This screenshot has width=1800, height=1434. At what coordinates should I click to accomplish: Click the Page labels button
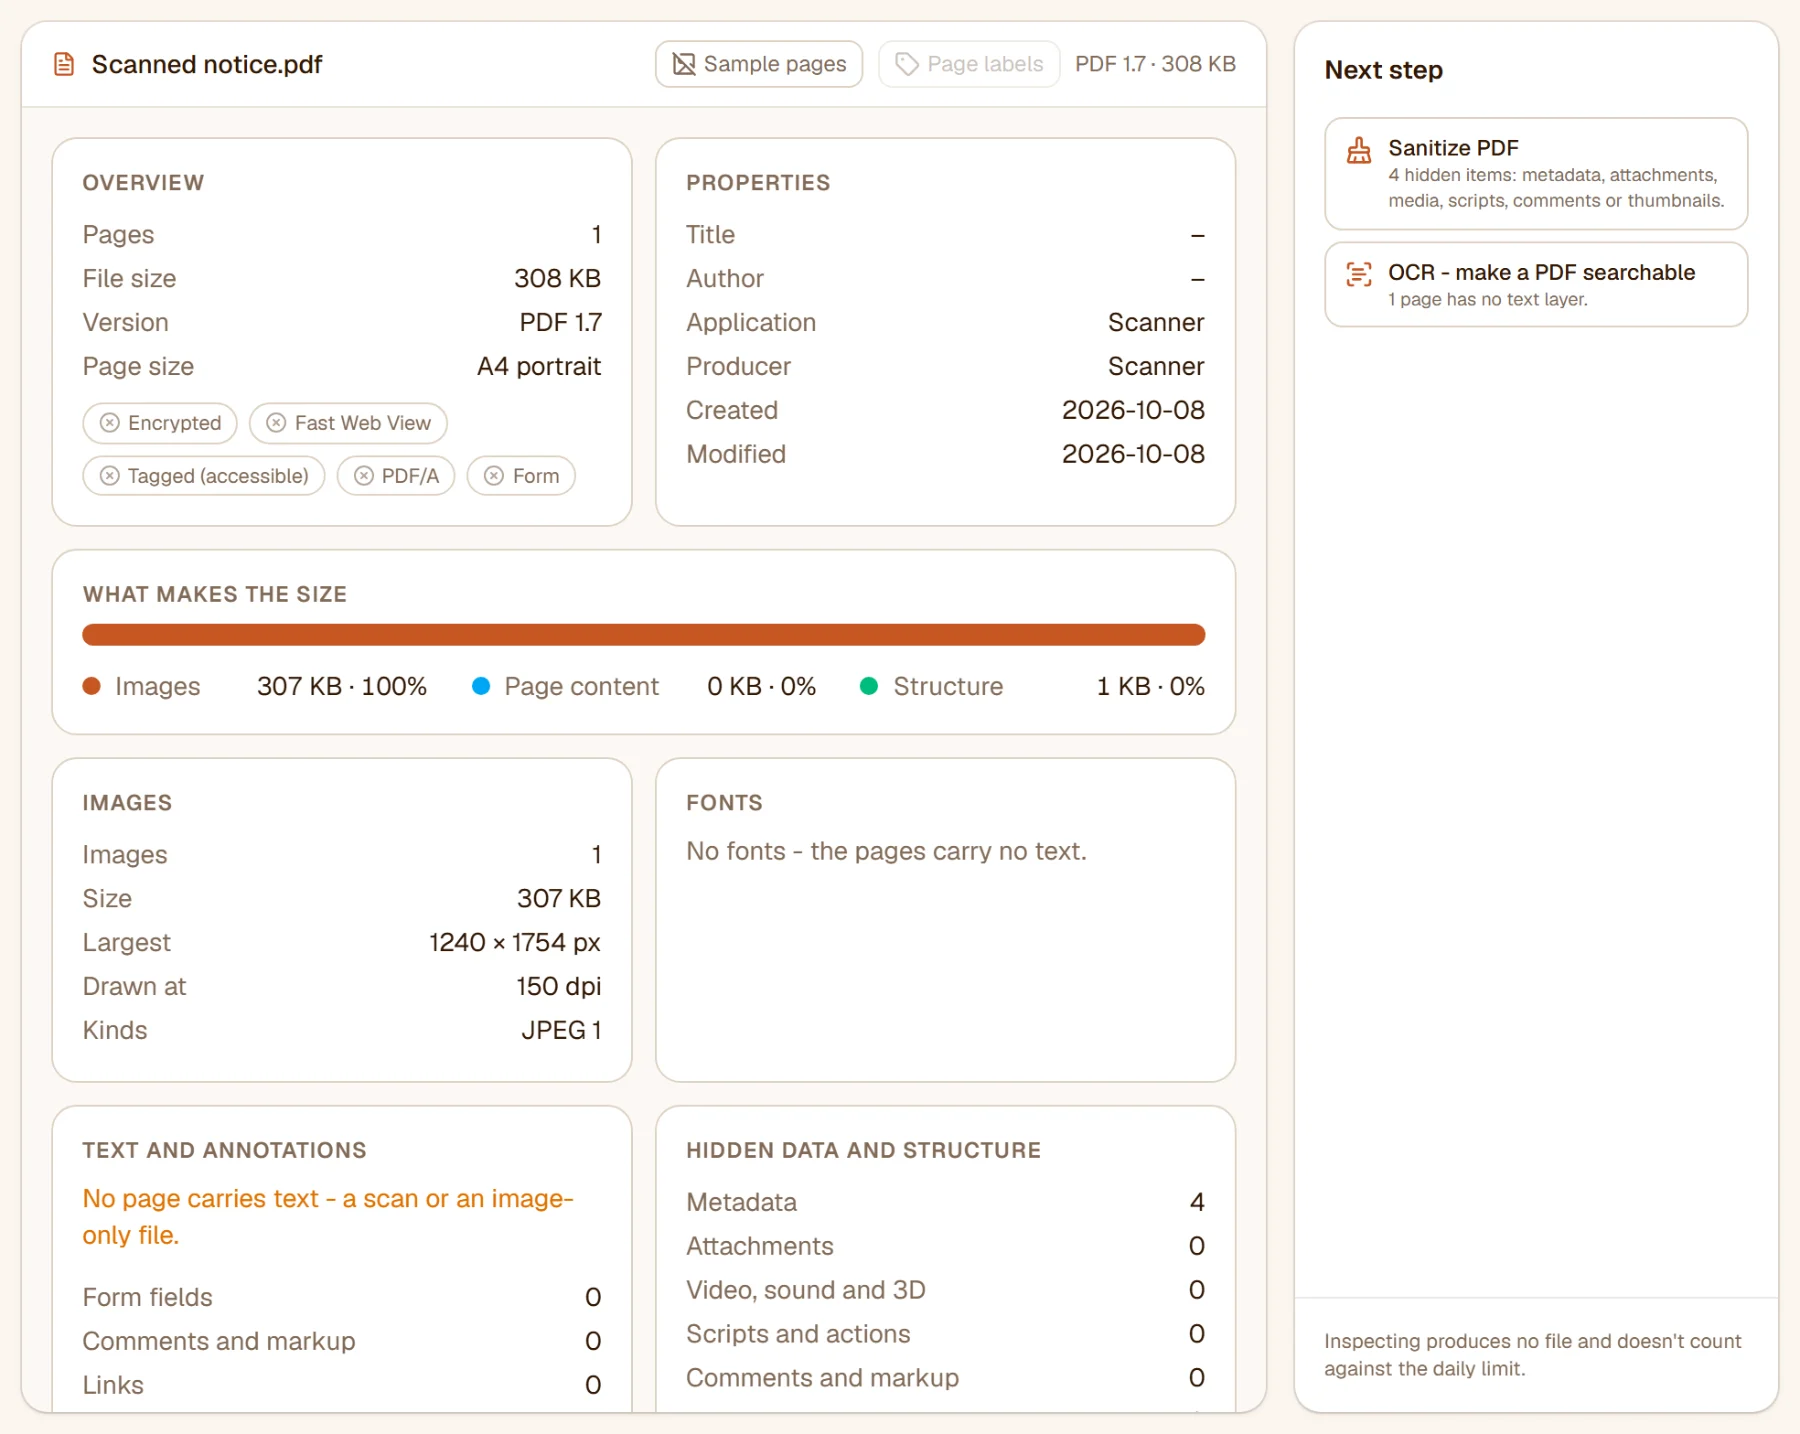tap(968, 64)
